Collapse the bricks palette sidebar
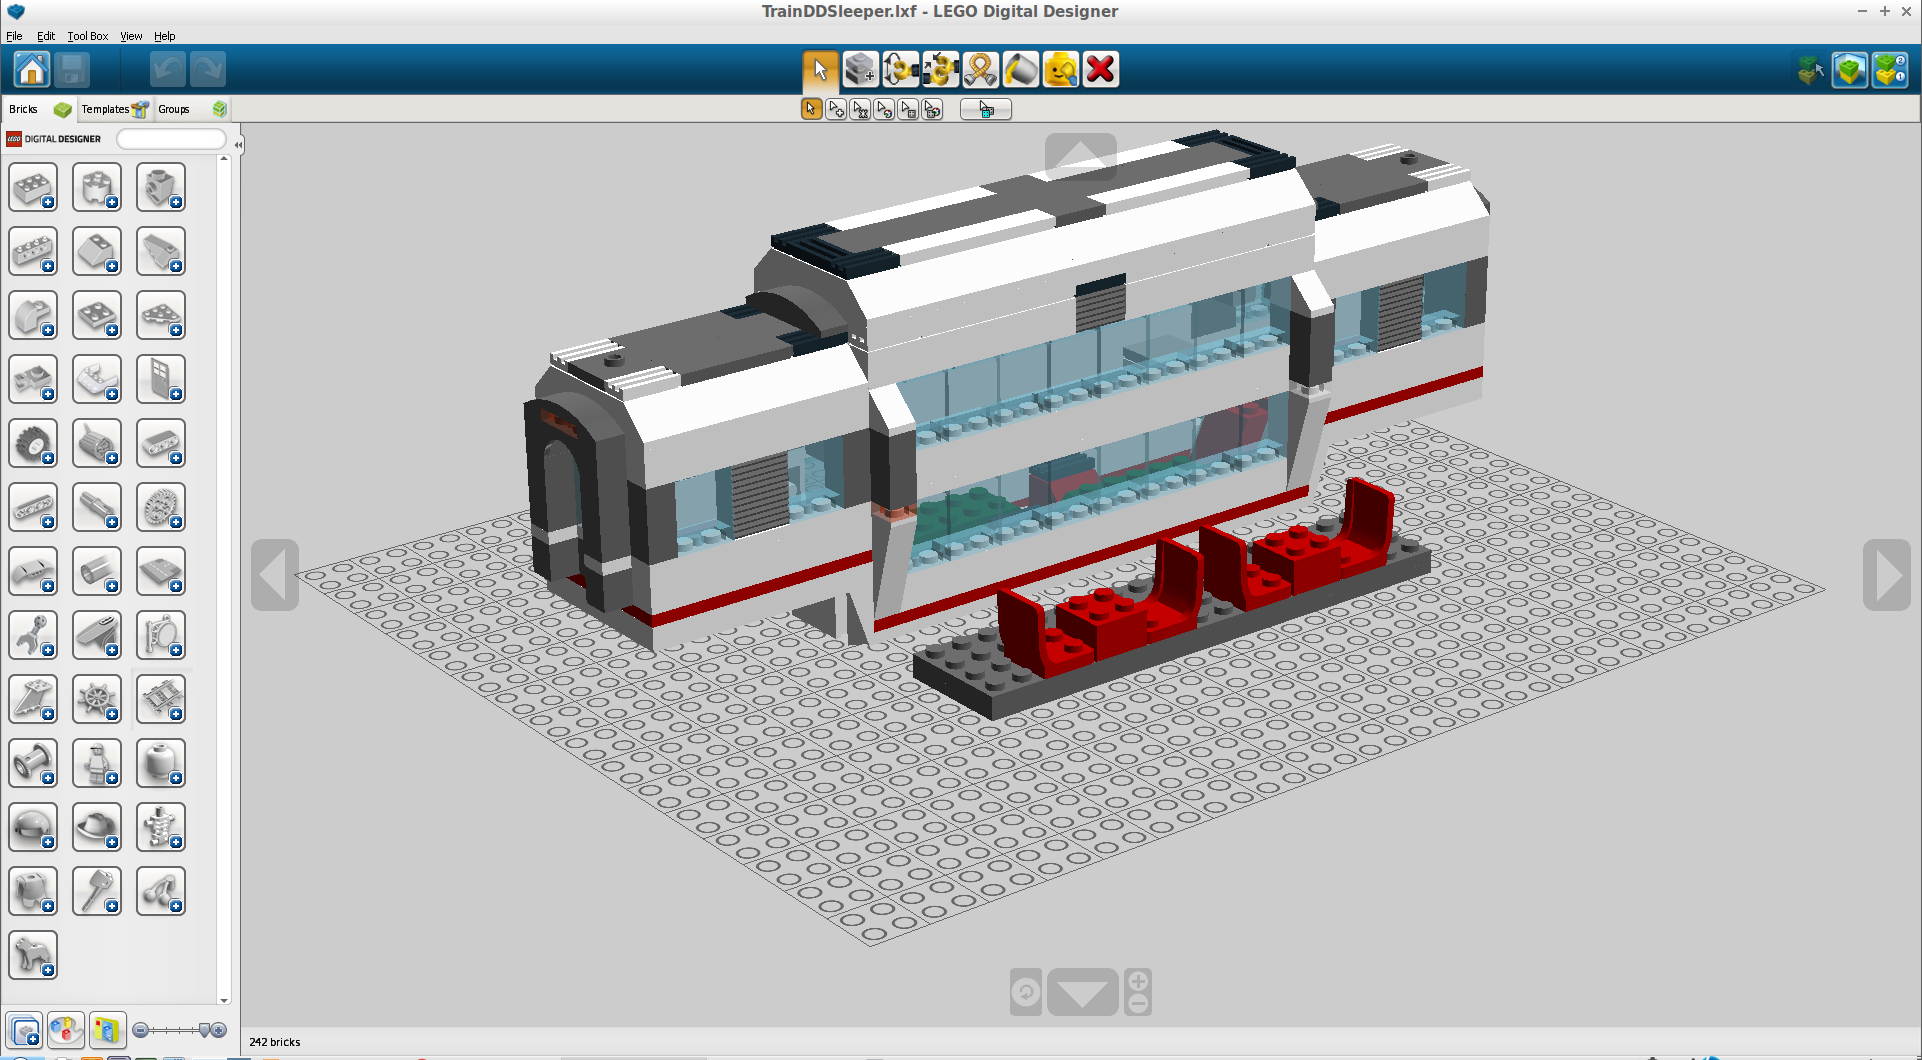Screen dimensions: 1922x1060 (x=238, y=144)
